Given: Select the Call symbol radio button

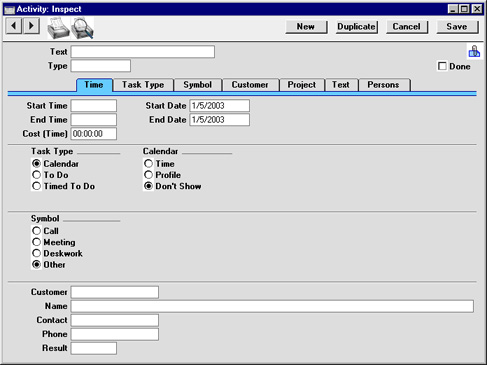Looking at the screenshot, I should (x=36, y=231).
